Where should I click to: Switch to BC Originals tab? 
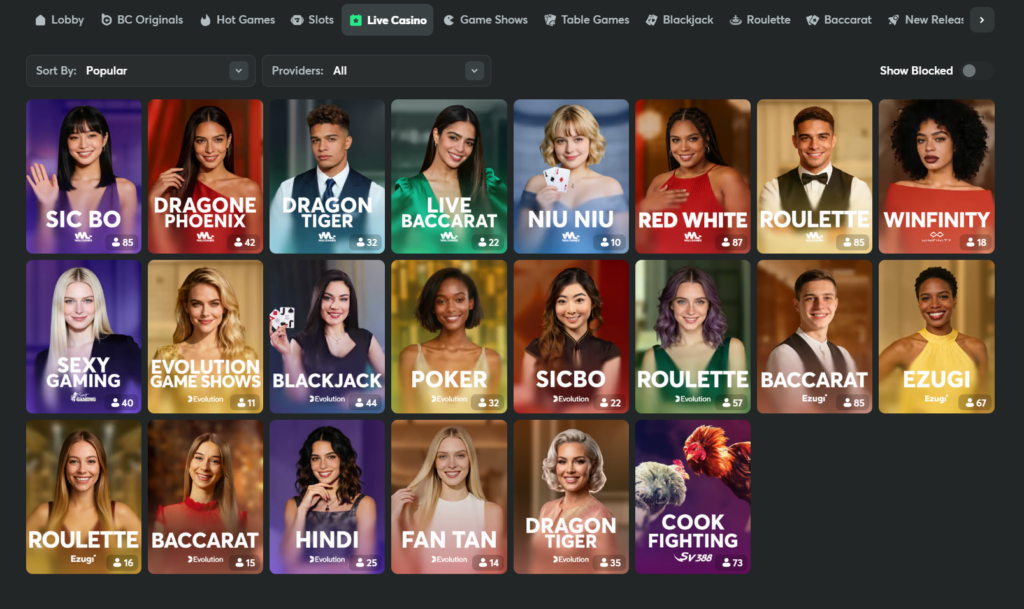pyautogui.click(x=142, y=20)
